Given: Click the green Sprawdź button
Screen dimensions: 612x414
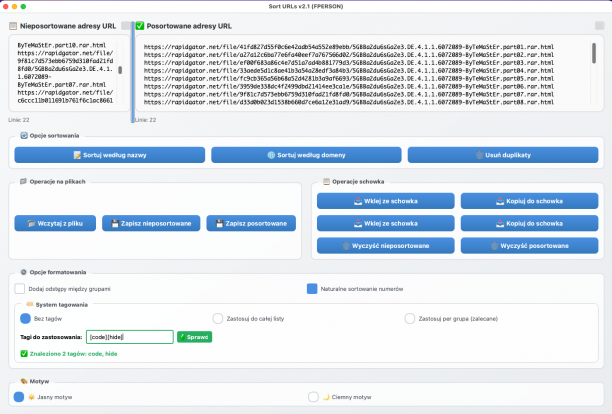Looking at the screenshot, I should click(x=194, y=337).
